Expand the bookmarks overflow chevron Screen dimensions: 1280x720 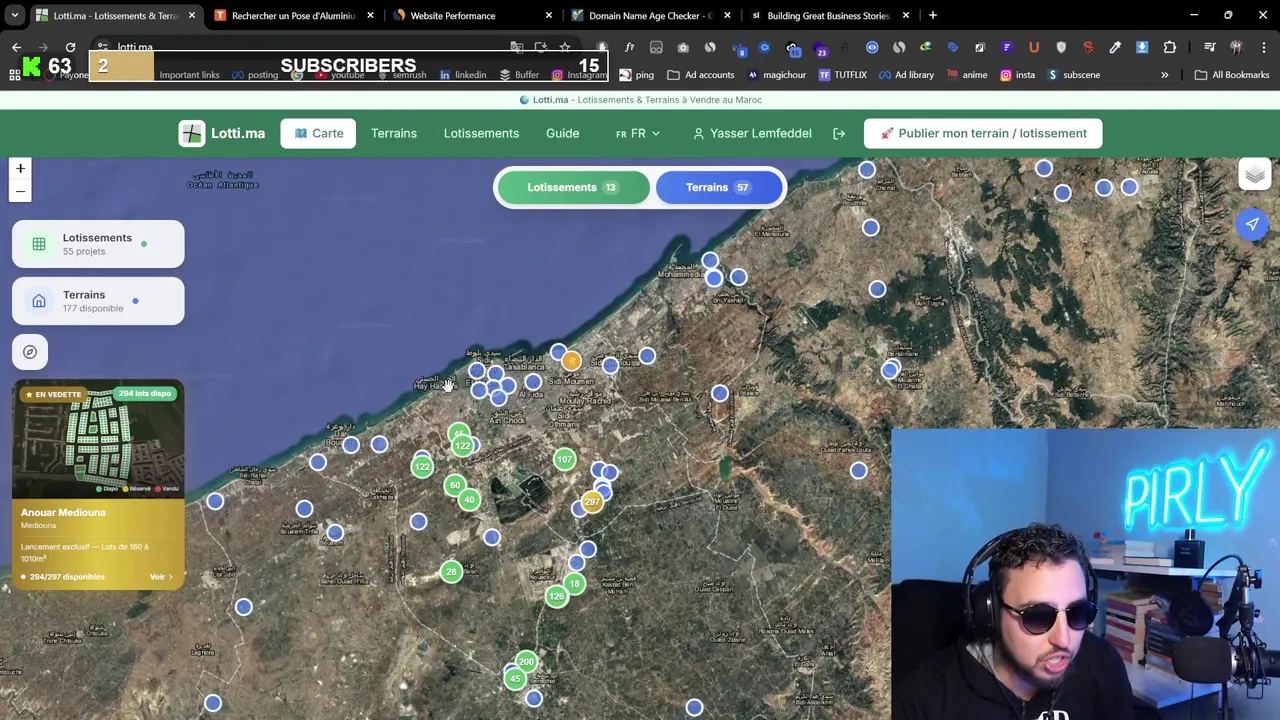click(x=1164, y=75)
